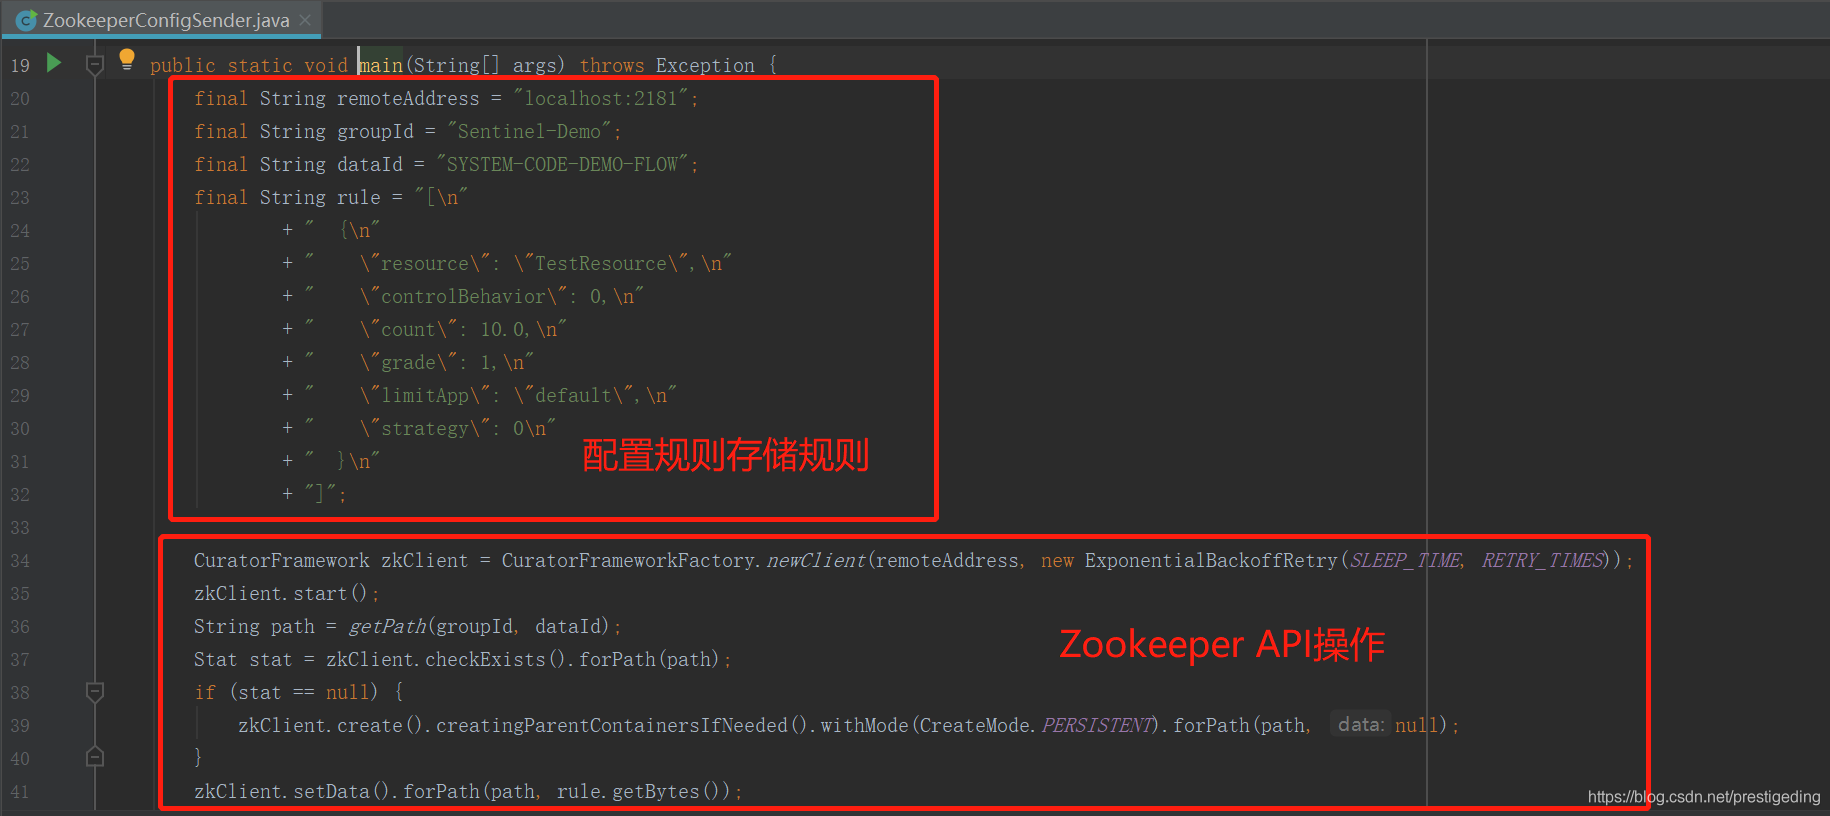Click the SLEEP_TIME constant
The image size is (1830, 816).
(1405, 560)
